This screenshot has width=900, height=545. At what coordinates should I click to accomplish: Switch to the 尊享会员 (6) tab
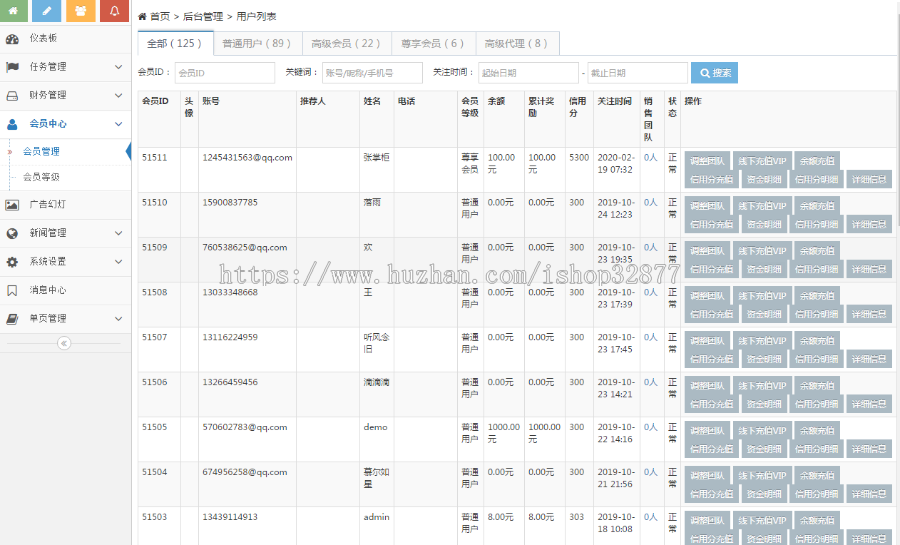(433, 43)
